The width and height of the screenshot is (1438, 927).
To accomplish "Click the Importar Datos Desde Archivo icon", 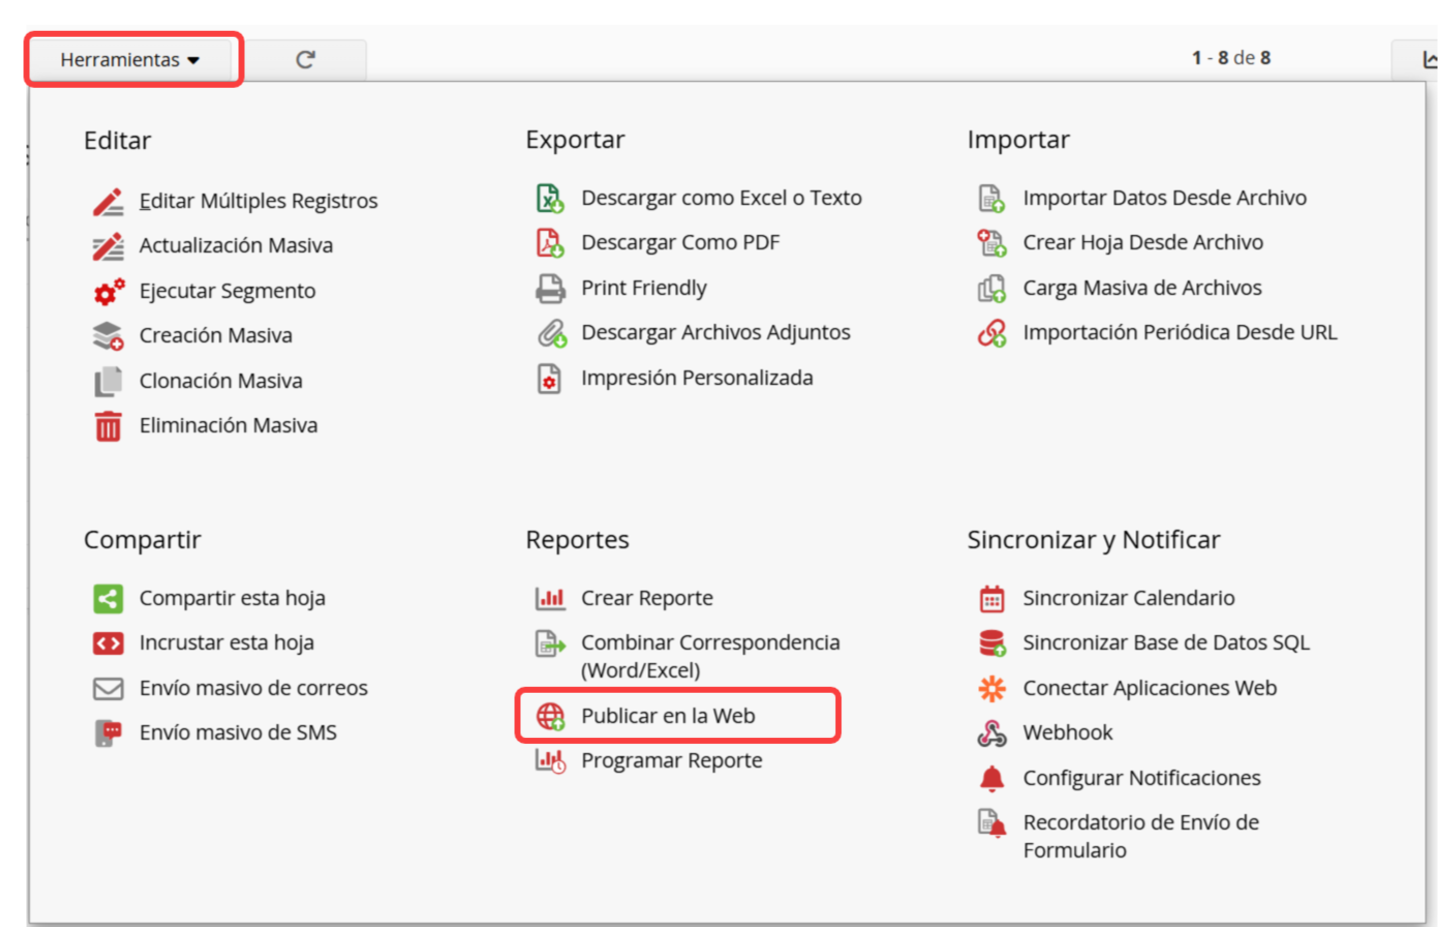I will [x=991, y=198].
